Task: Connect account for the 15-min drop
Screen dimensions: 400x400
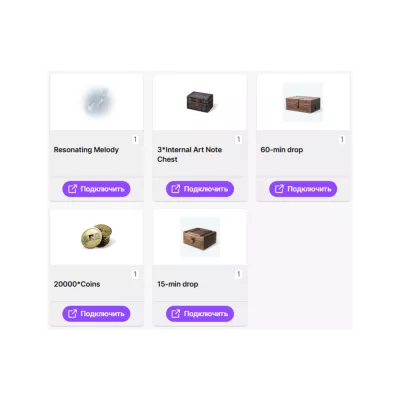Action: point(200,314)
